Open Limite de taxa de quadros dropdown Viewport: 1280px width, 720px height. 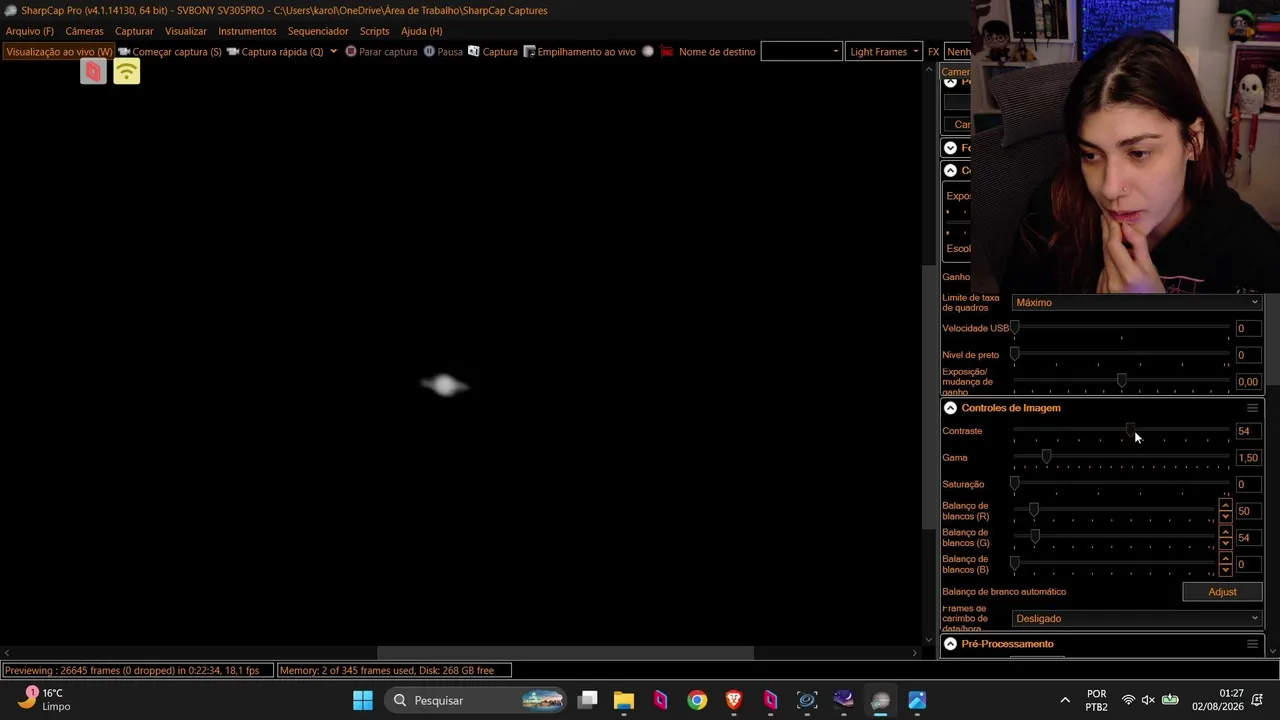tap(1137, 302)
